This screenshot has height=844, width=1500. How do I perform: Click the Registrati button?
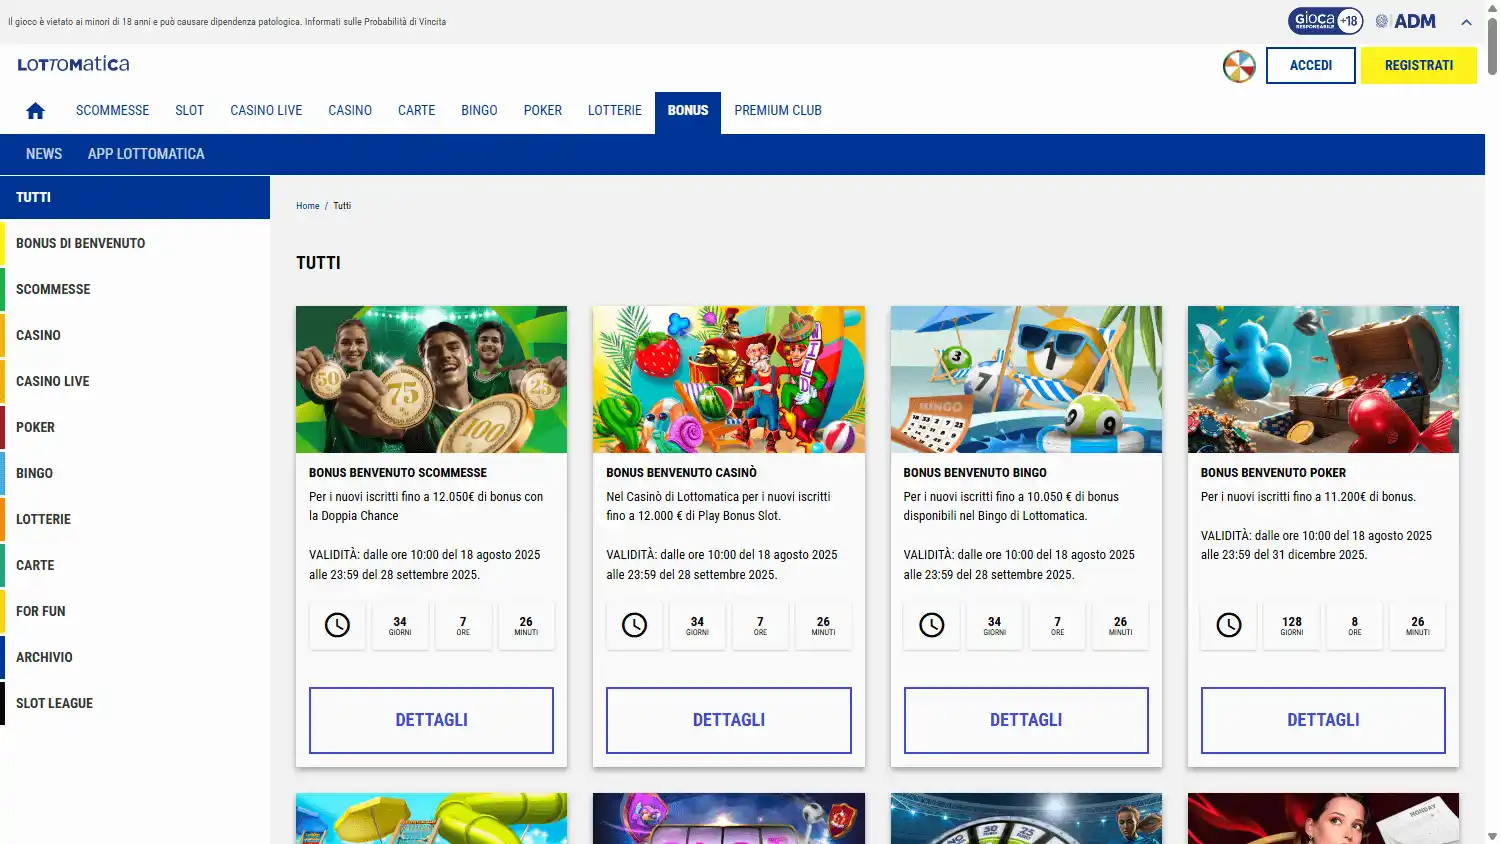pyautogui.click(x=1419, y=66)
